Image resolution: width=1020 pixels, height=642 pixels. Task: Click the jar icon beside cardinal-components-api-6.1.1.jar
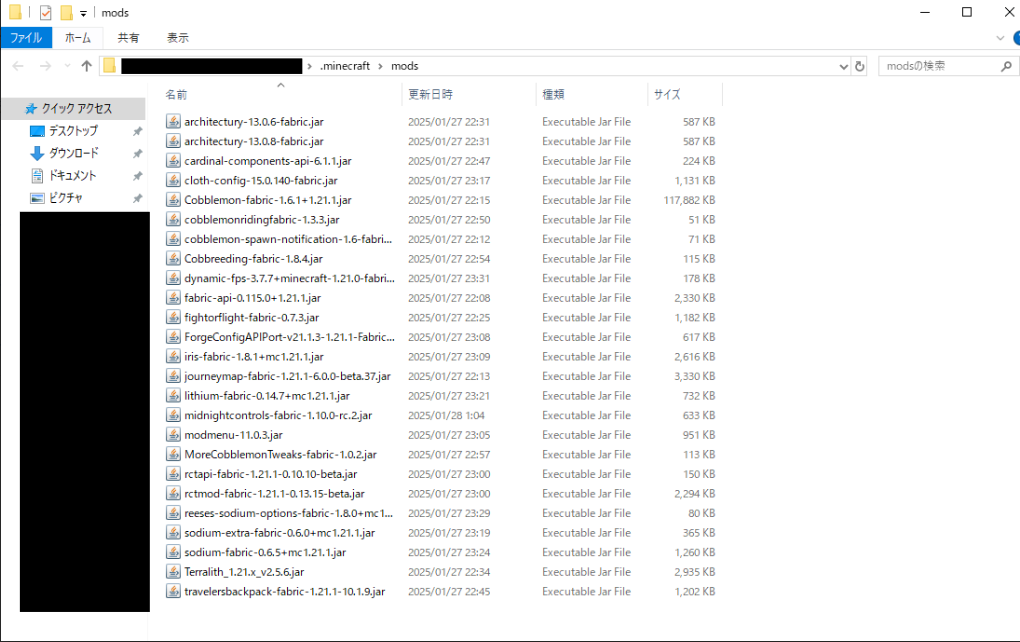[x=173, y=161]
